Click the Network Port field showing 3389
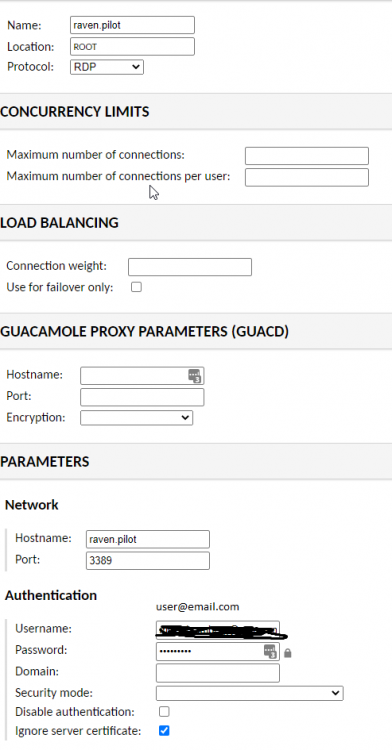 point(148,561)
